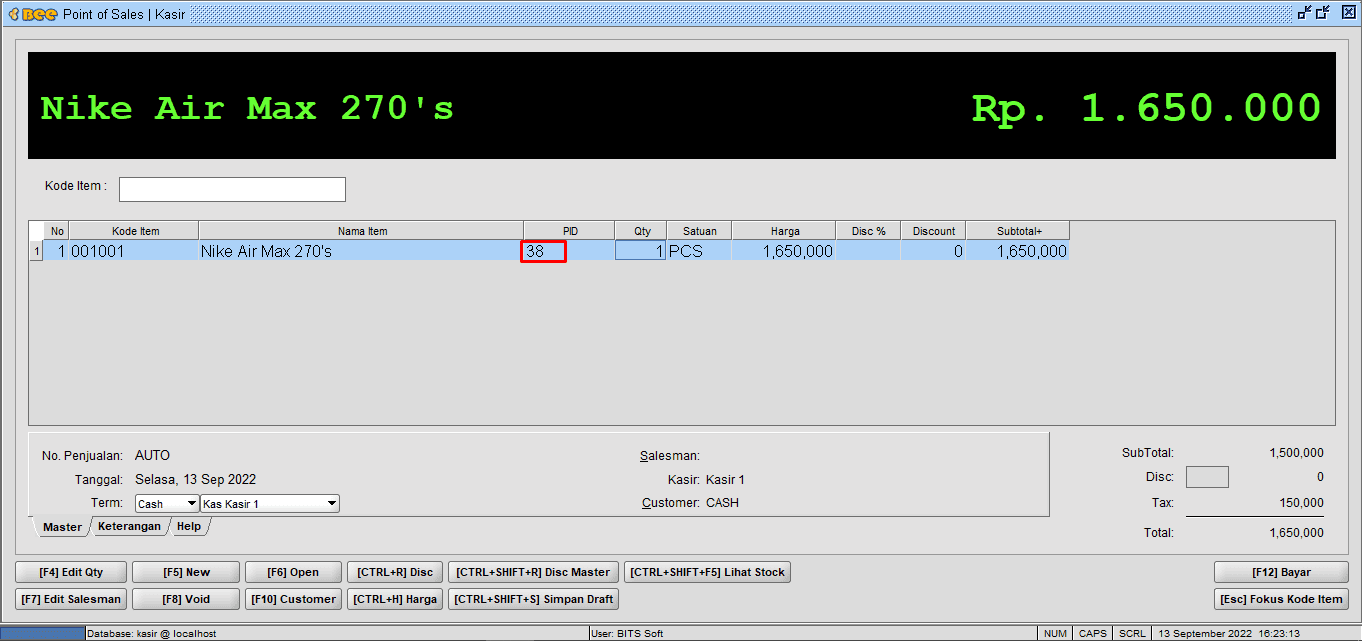Click the Kasir 1 value
Image resolution: width=1362 pixels, height=641 pixels.
pos(725,480)
